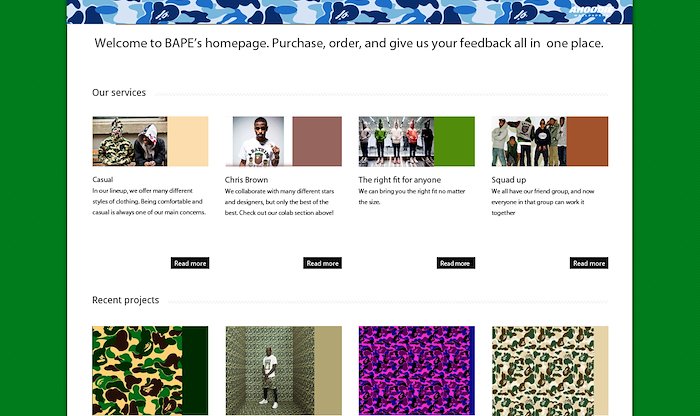Click the Casual service title

[103, 179]
